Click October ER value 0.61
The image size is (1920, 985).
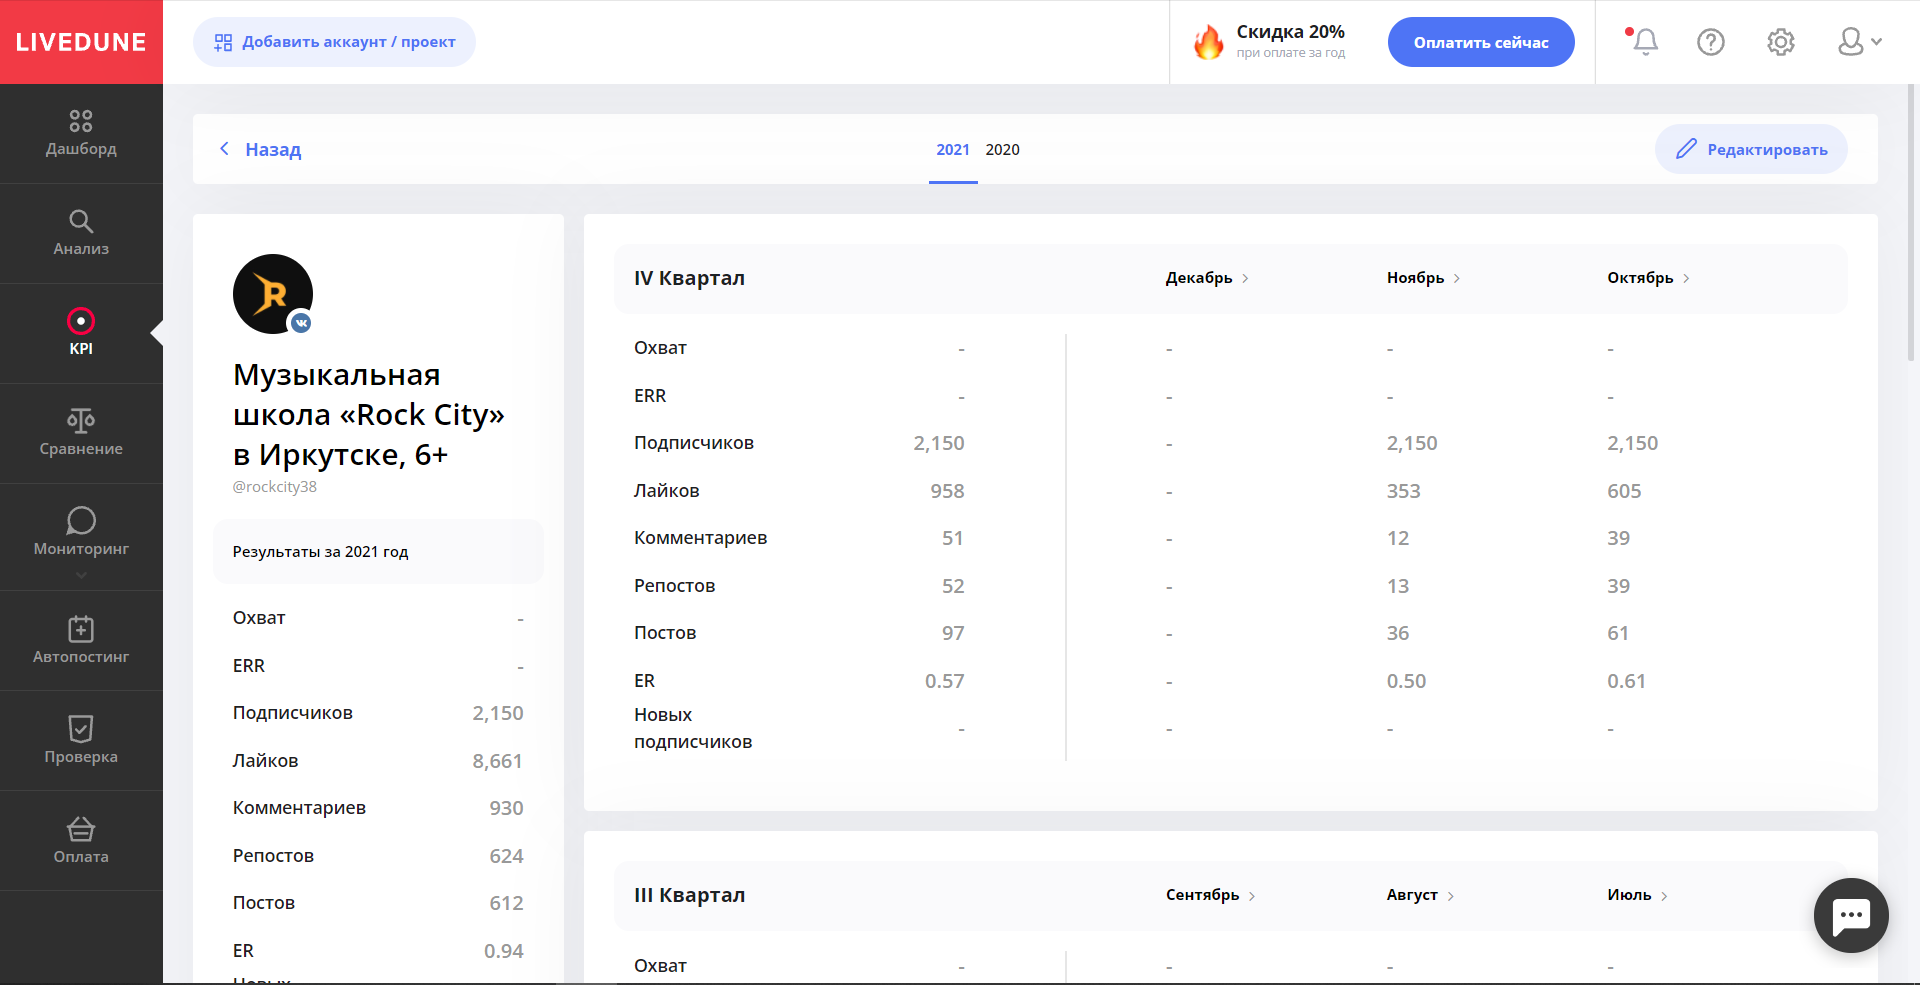point(1626,681)
